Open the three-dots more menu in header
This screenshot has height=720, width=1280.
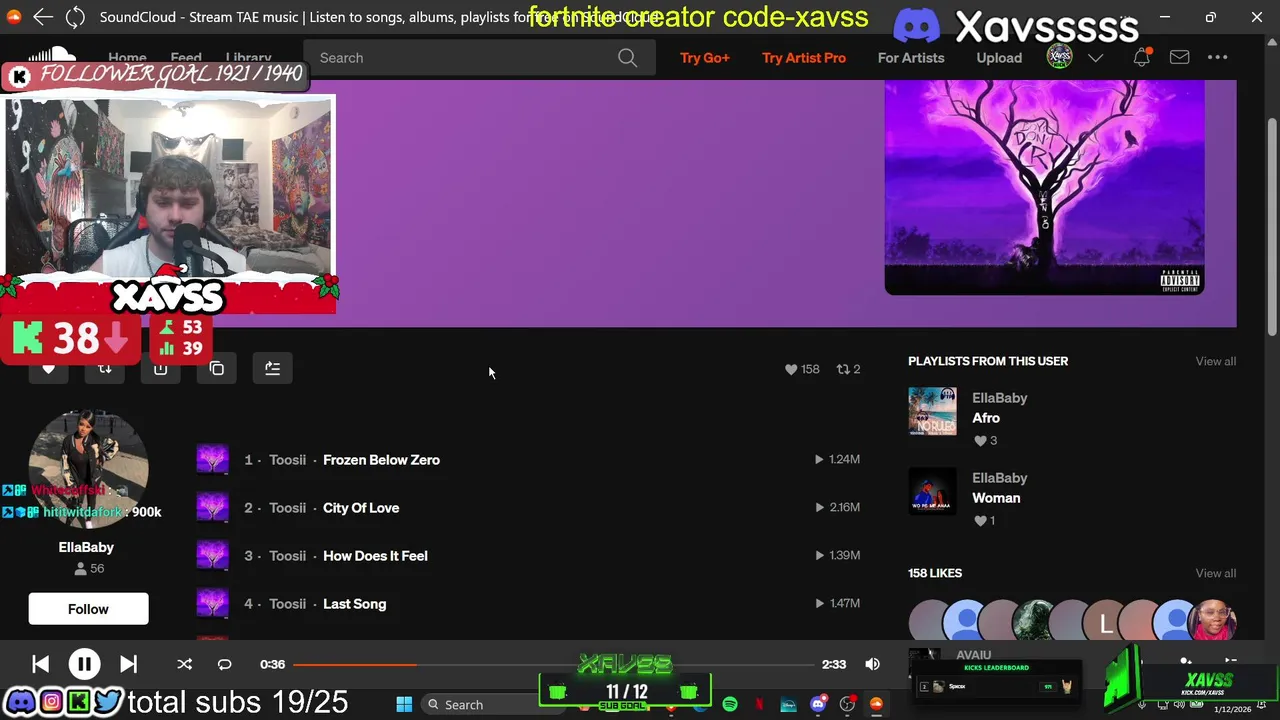(1218, 58)
